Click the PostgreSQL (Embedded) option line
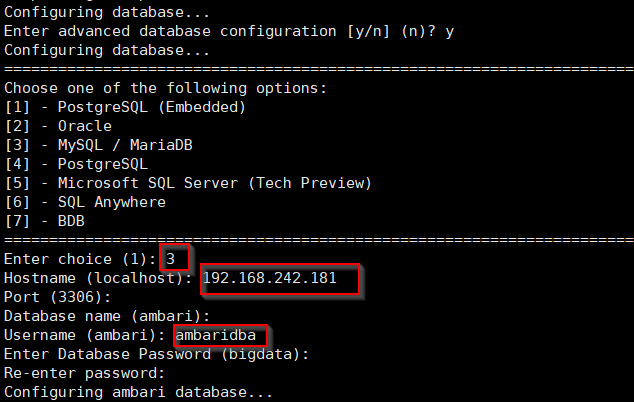 pos(125,107)
